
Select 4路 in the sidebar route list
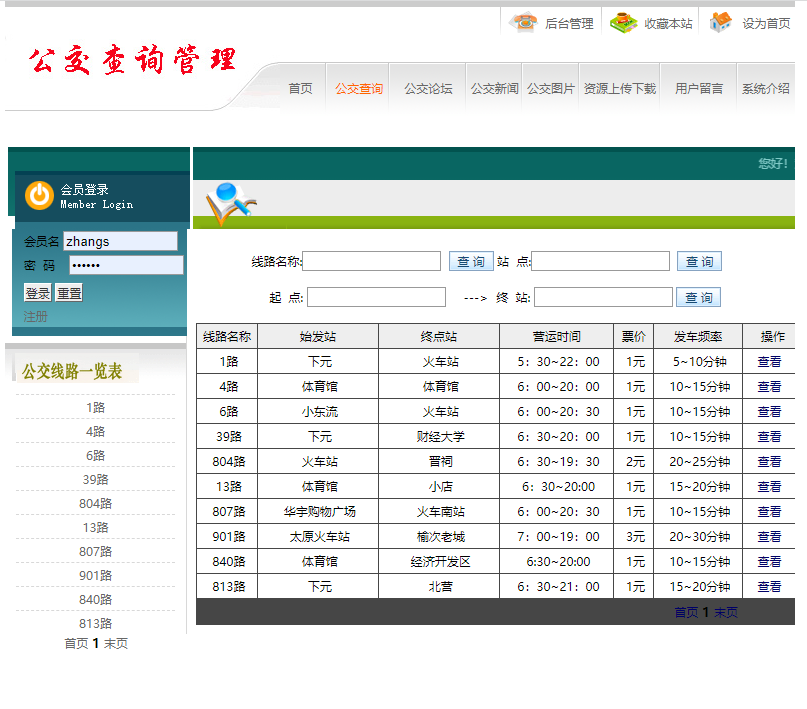point(96,432)
